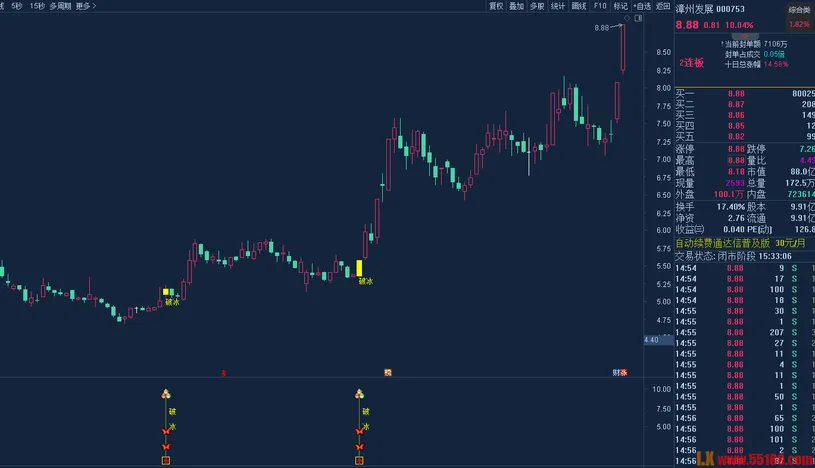Image resolution: width=815 pixels, height=468 pixels.
Task: Select the 多周期 multi-period option
Action: tap(60, 6)
